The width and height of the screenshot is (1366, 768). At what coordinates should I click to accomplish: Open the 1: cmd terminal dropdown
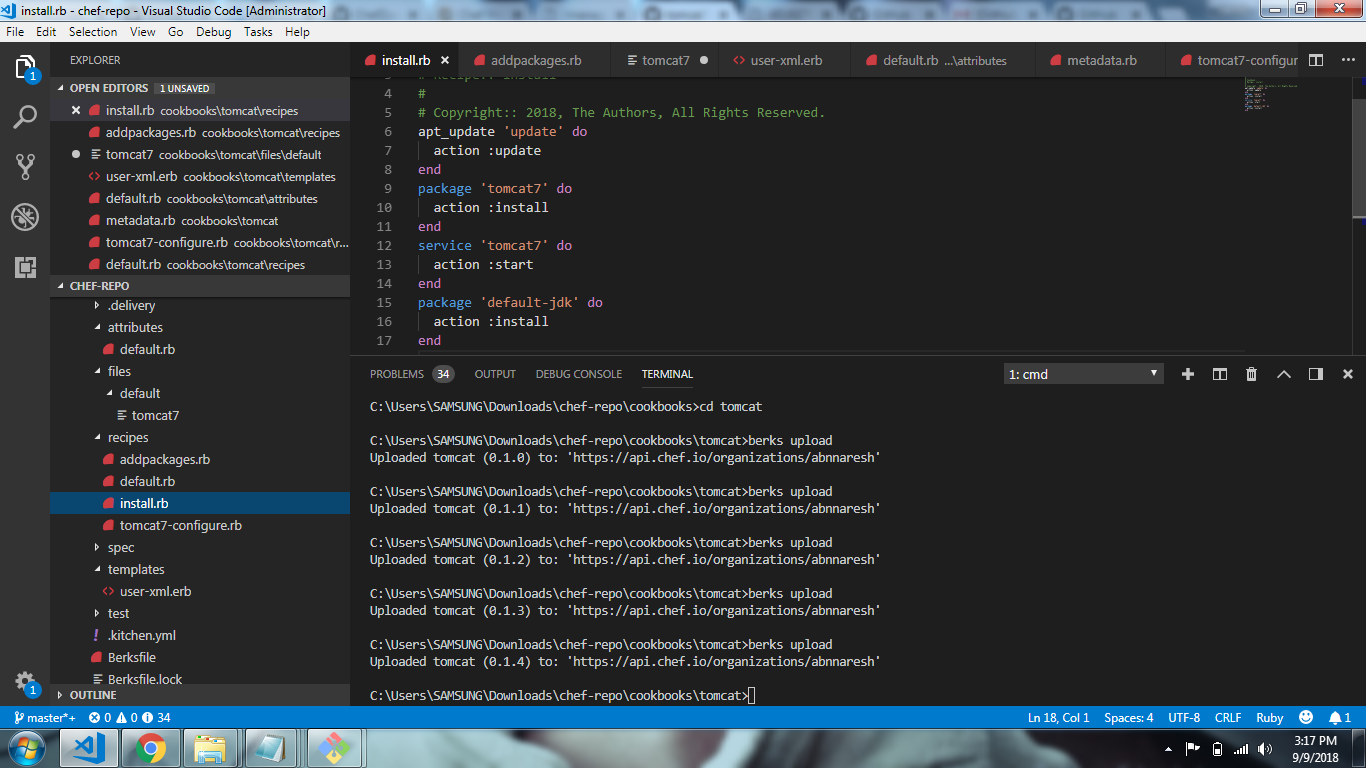pyautogui.click(x=1083, y=373)
